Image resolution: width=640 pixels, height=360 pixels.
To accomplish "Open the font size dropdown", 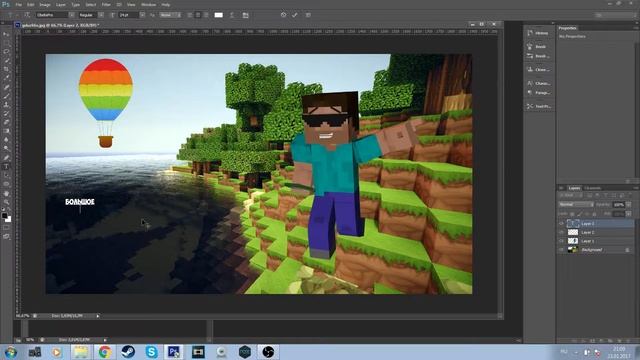I will [x=142, y=15].
